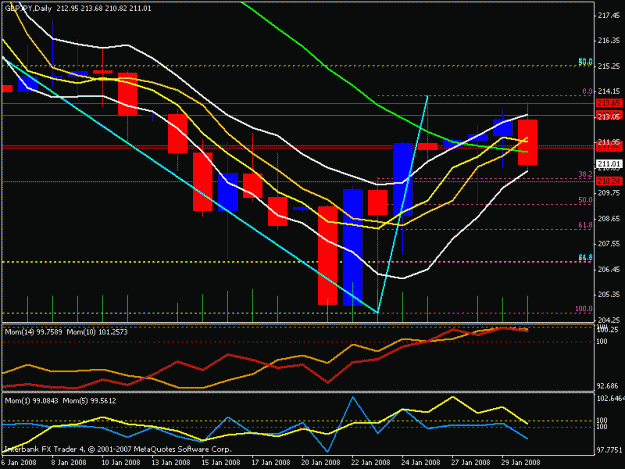Select the 216.35 price axis label
The width and height of the screenshot is (625, 469).
tap(609, 40)
